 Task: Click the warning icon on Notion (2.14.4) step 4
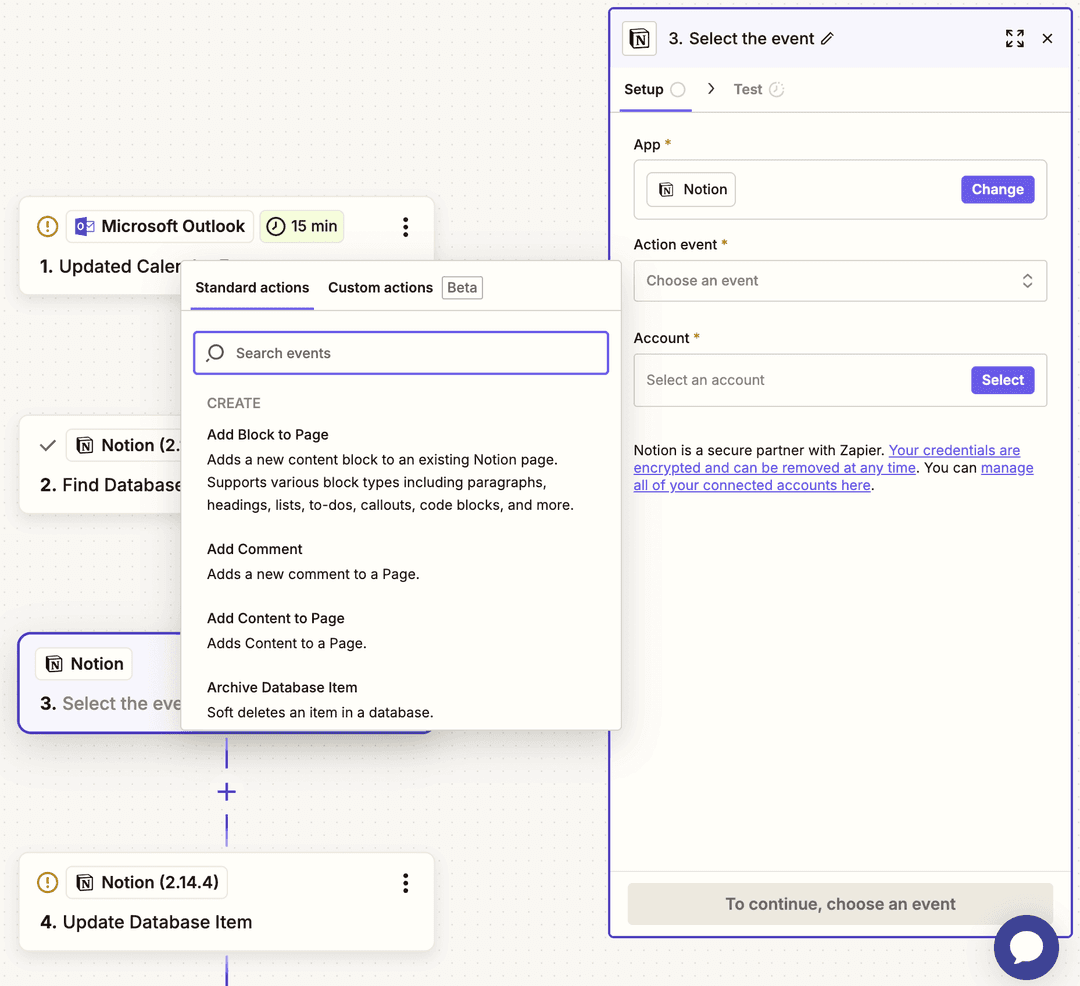coord(48,883)
